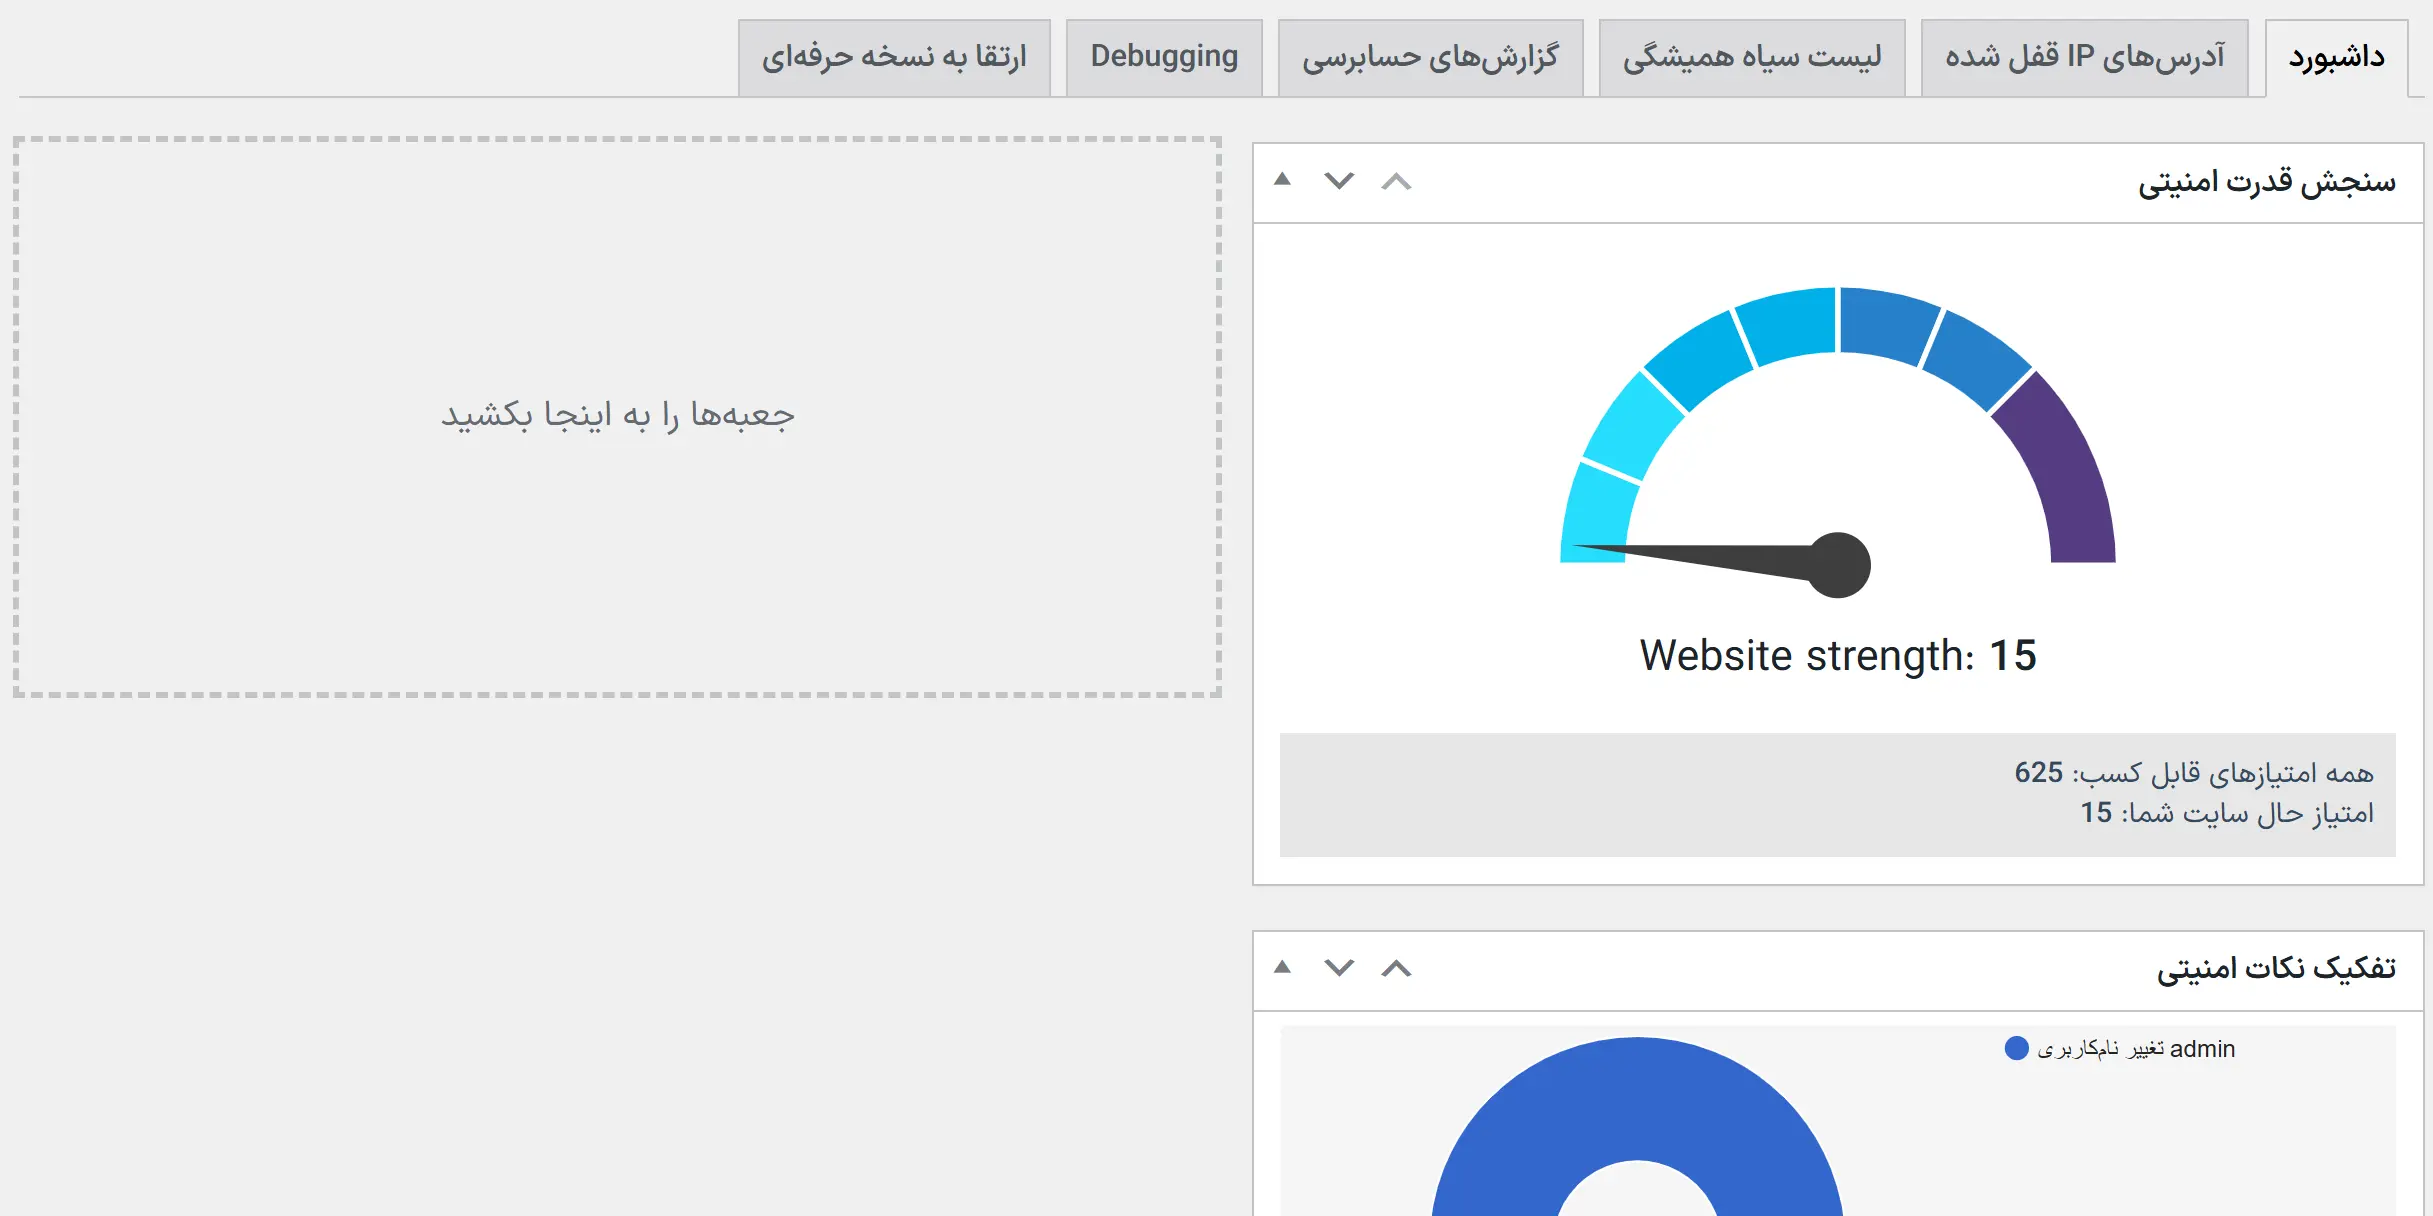
Task: Click the gauge needle hub
Action: pyautogui.click(x=1840, y=565)
